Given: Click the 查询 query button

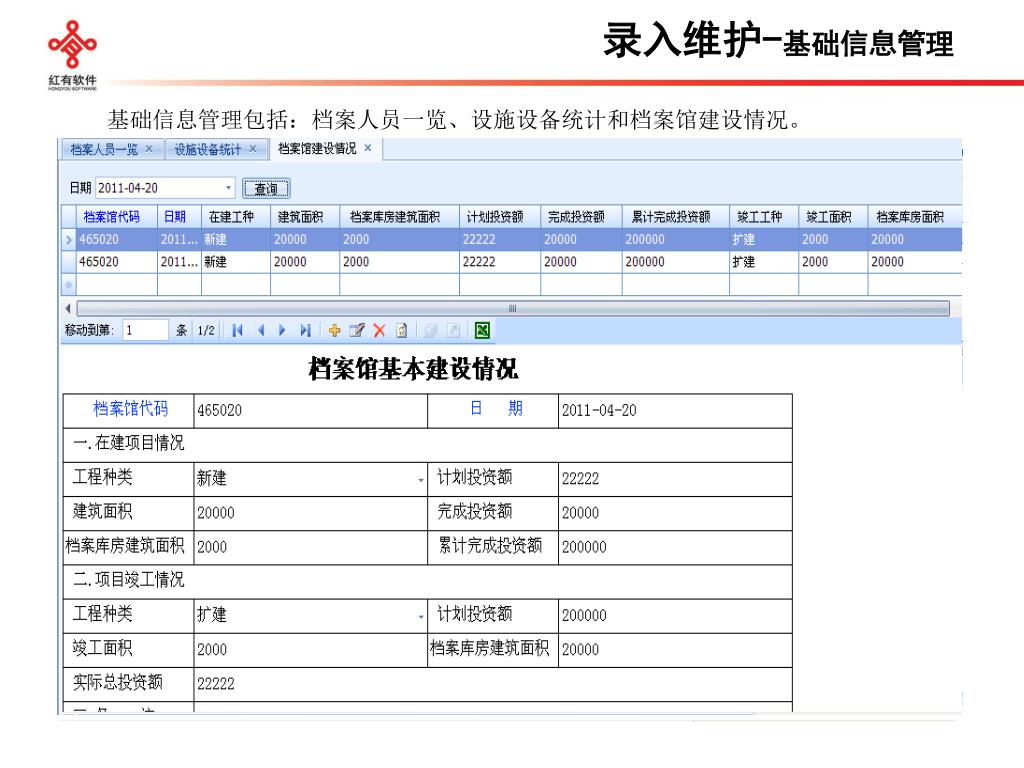Looking at the screenshot, I should click(266, 188).
